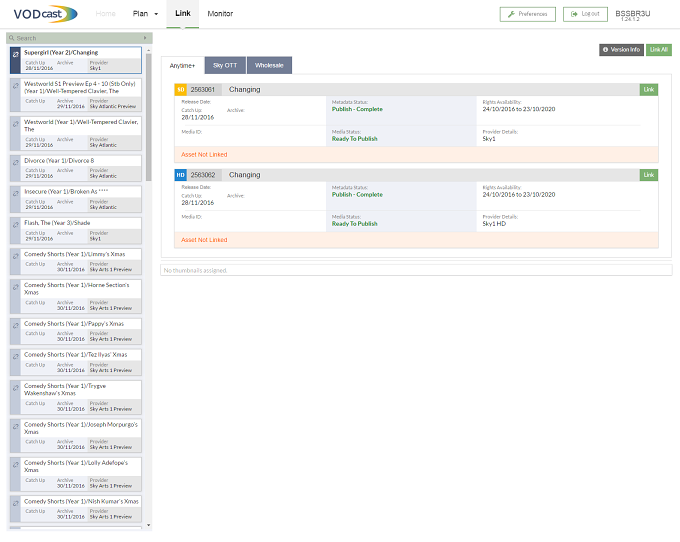Image resolution: width=680 pixels, height=542 pixels.
Task: Open Version Info
Action: (x=621, y=50)
